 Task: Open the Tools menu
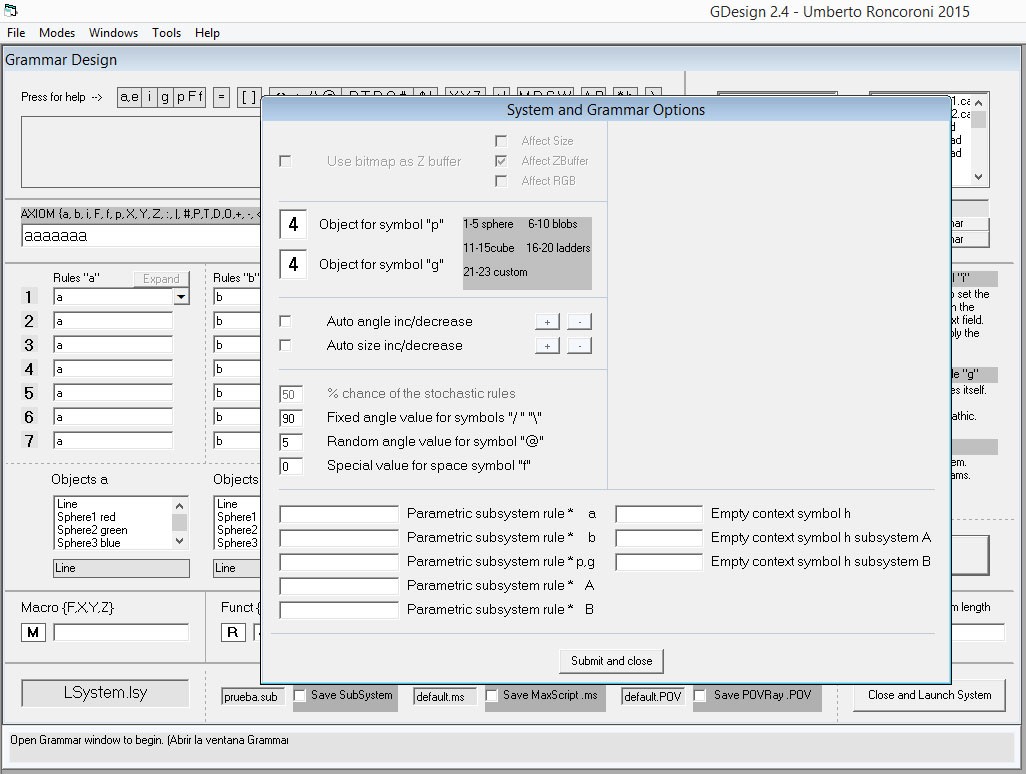166,33
